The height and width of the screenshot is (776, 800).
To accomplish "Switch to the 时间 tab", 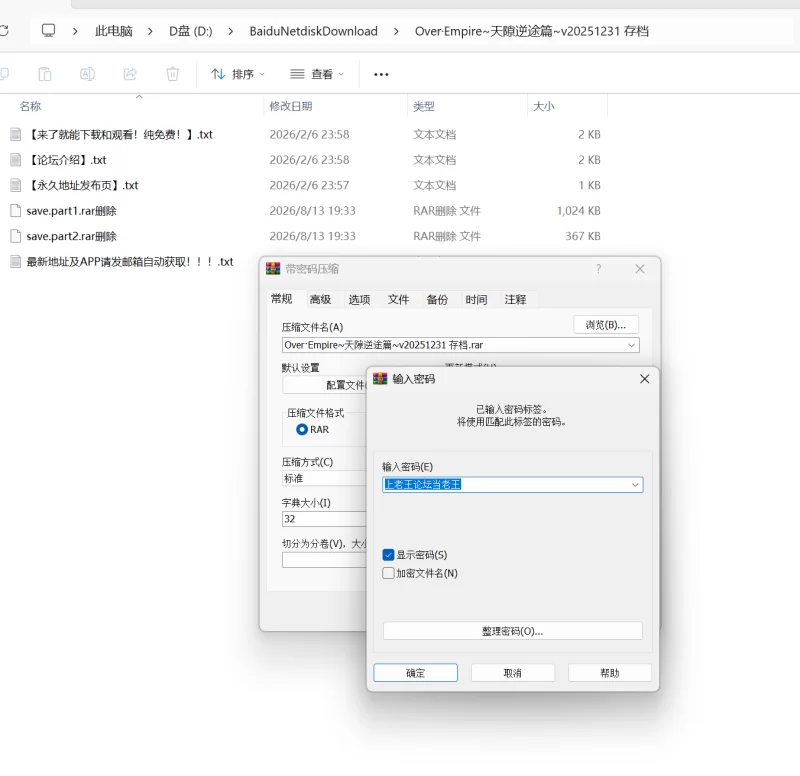I will coord(476,299).
